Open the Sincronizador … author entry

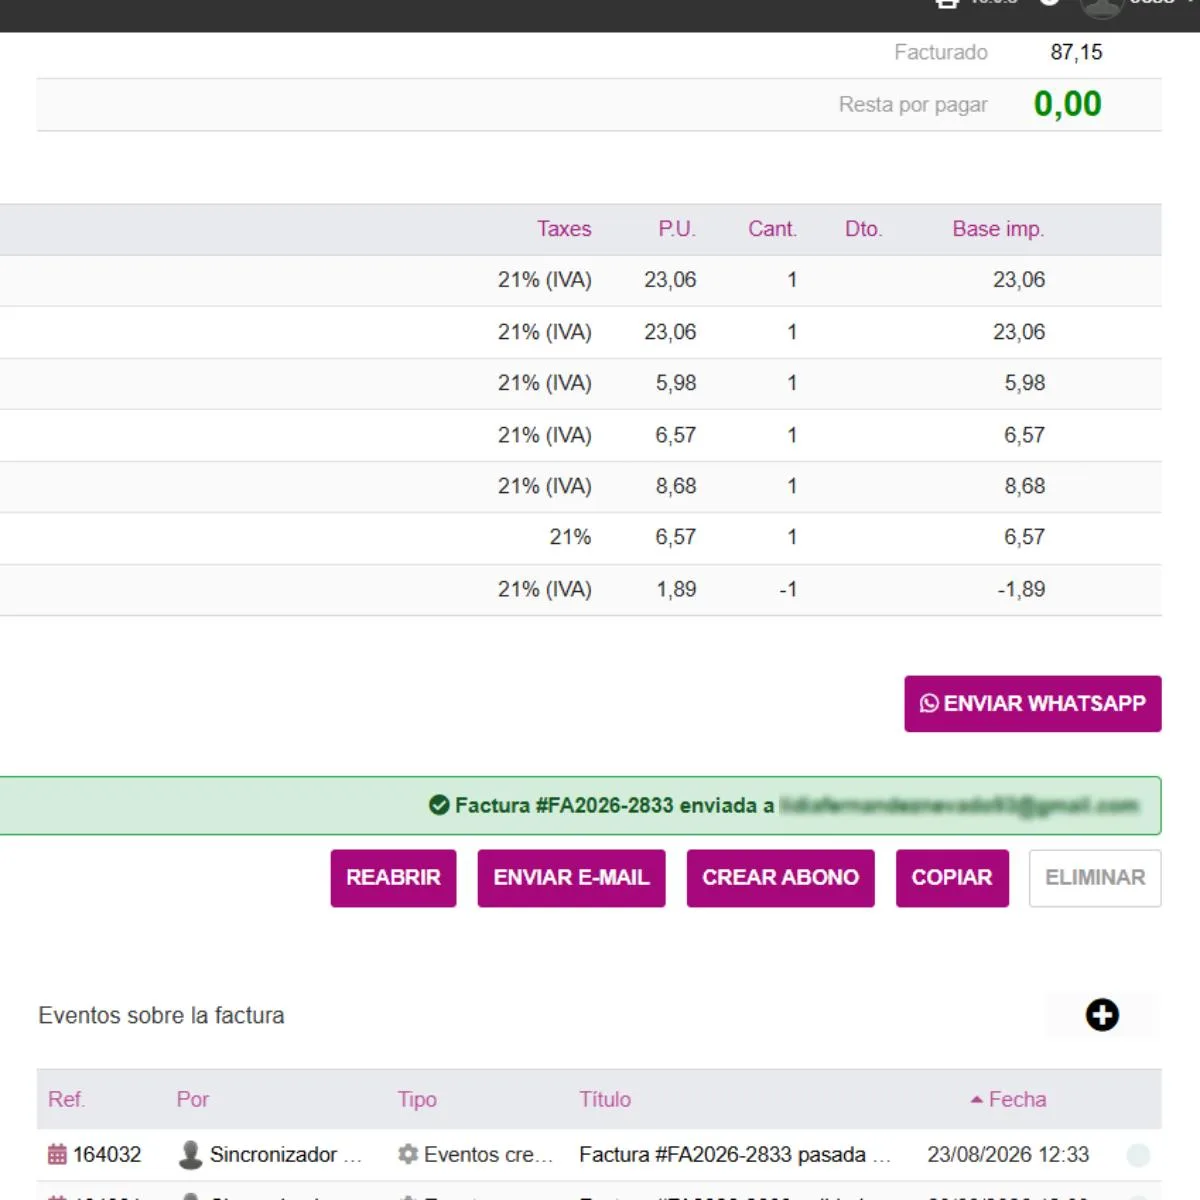point(285,1154)
